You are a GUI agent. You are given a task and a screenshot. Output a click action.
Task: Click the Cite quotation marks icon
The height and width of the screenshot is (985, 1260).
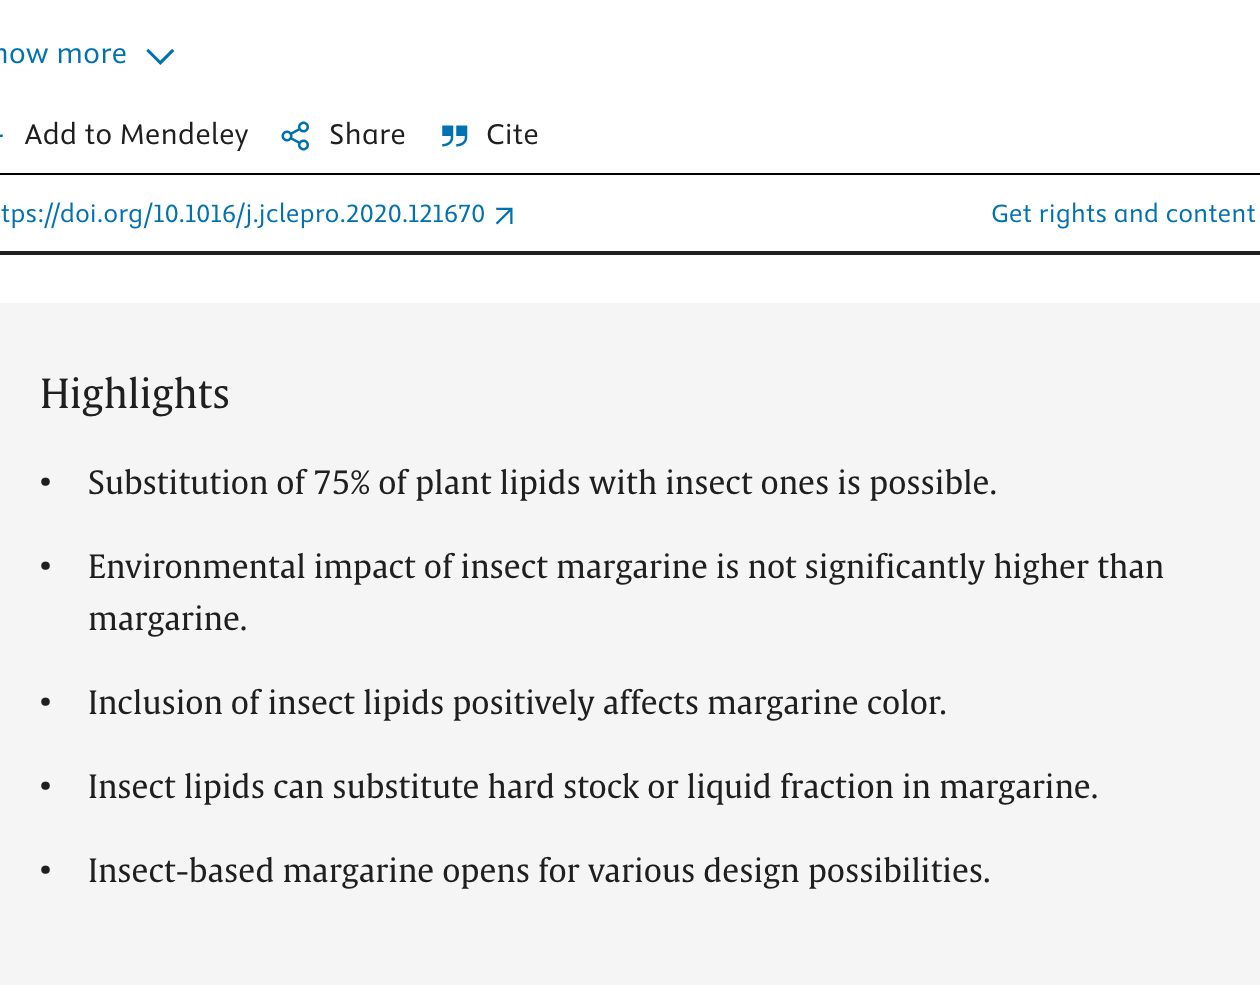click(455, 136)
